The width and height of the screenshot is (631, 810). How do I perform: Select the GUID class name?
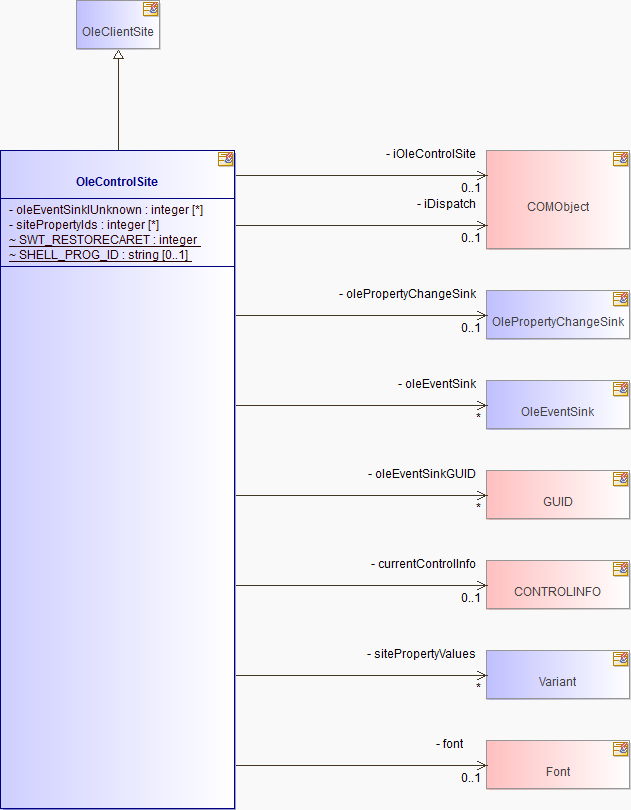coord(558,502)
